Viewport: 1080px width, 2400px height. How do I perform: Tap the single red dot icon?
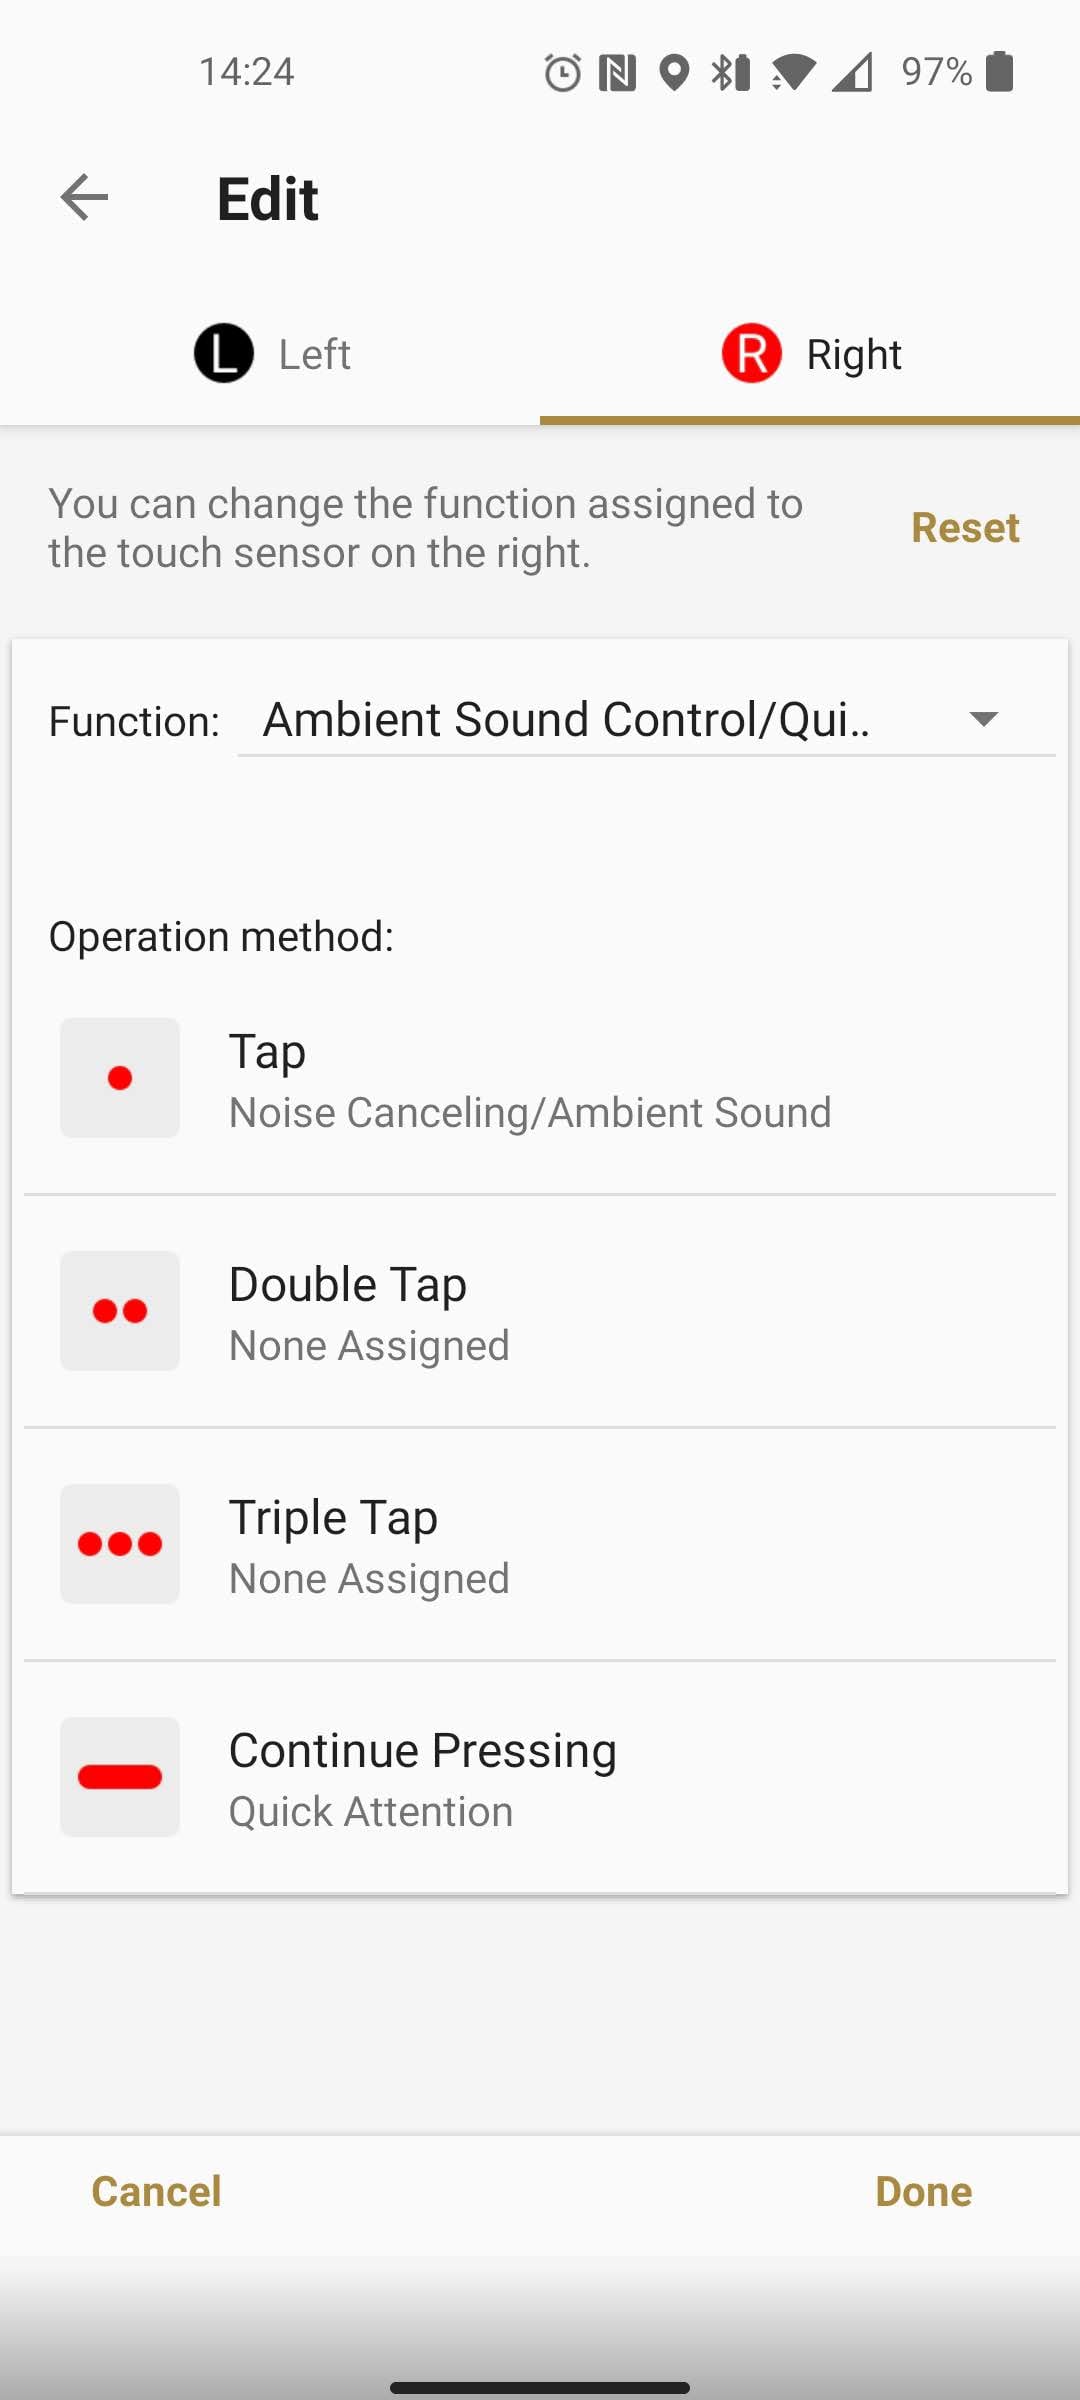pyautogui.click(x=120, y=1078)
